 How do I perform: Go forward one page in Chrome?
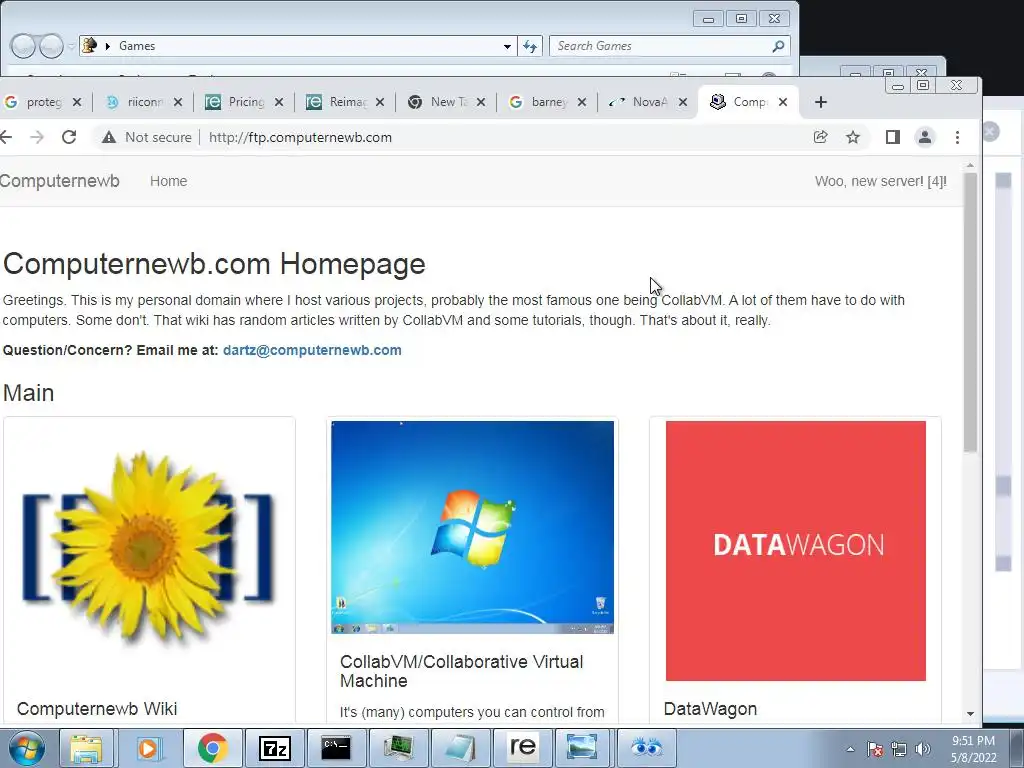click(37, 137)
